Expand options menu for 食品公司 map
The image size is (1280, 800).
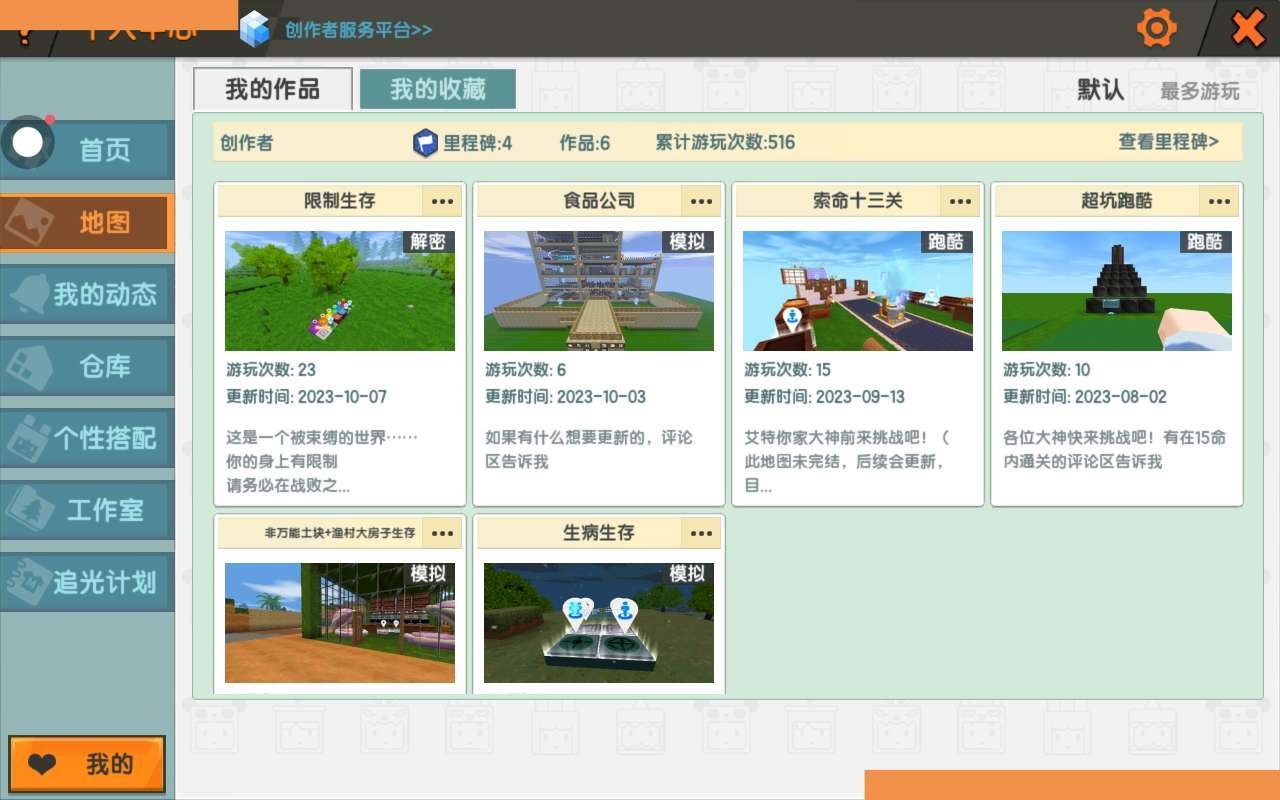pos(701,201)
